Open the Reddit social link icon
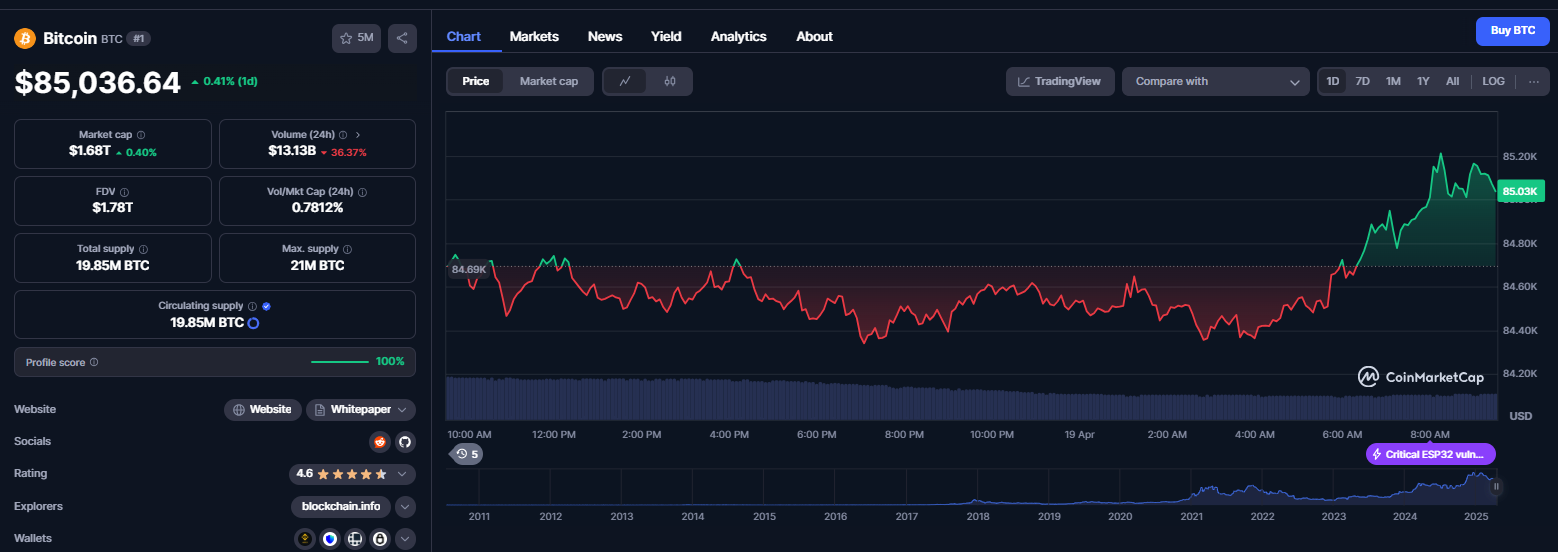The image size is (1558, 552). (x=380, y=441)
